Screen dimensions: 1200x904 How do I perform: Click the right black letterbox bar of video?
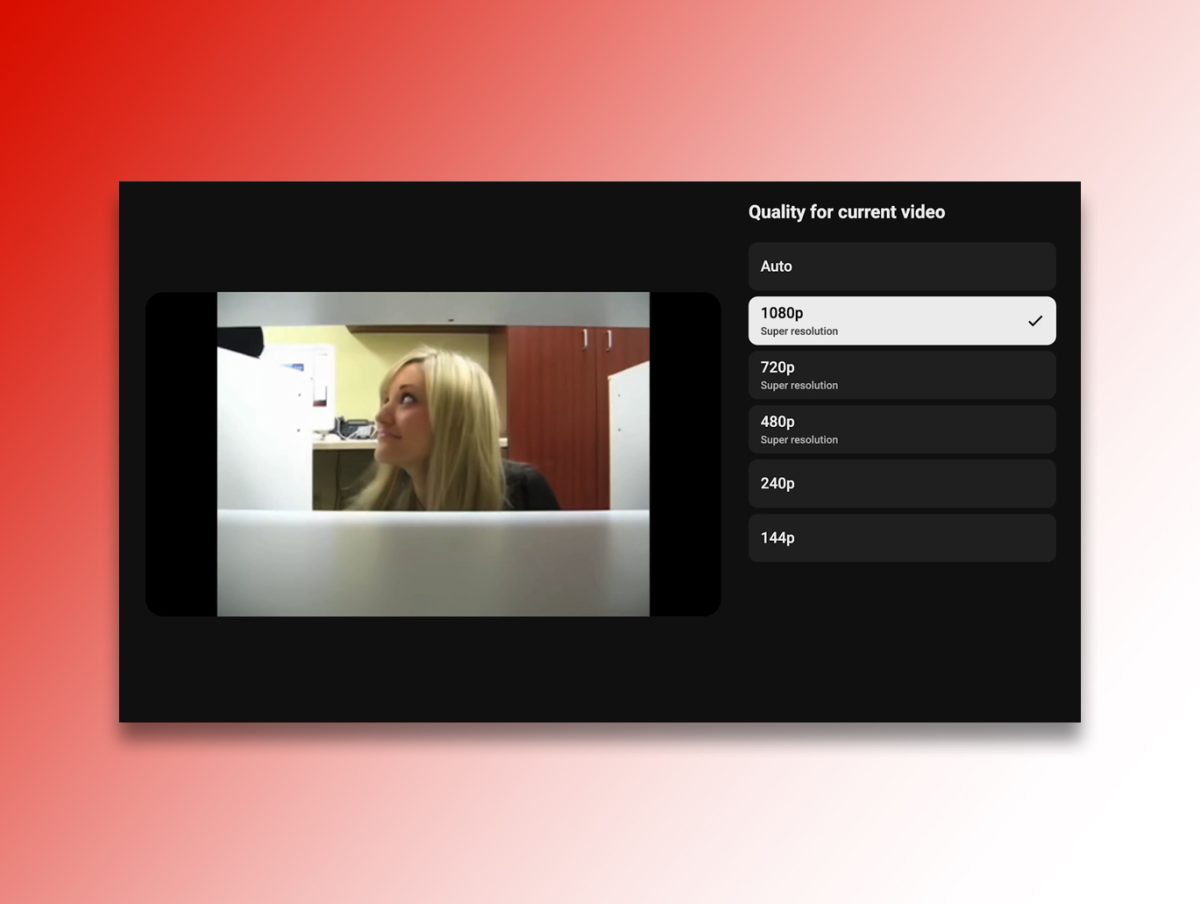pyautogui.click(x=685, y=454)
